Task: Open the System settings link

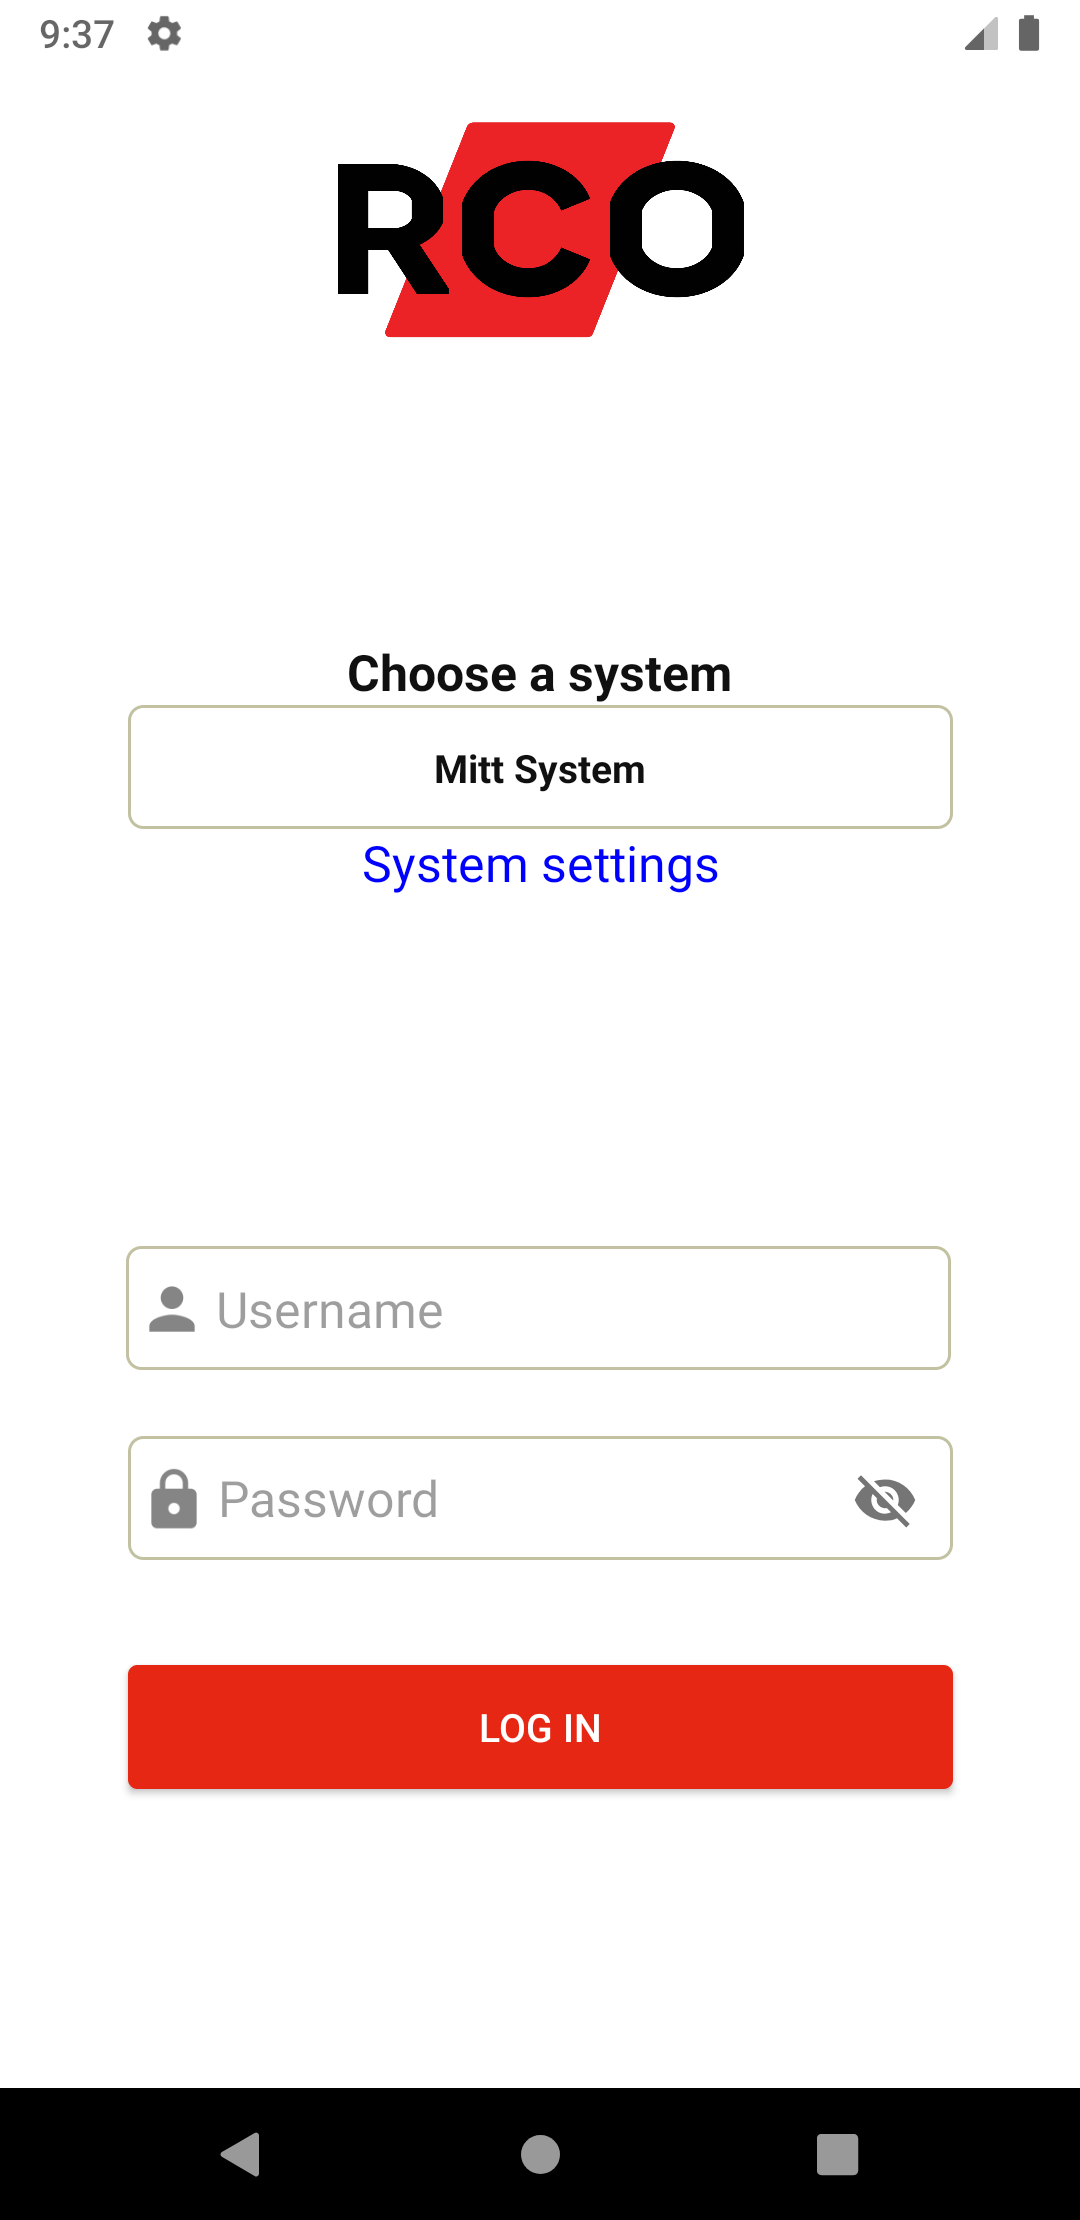Action: 540,865
